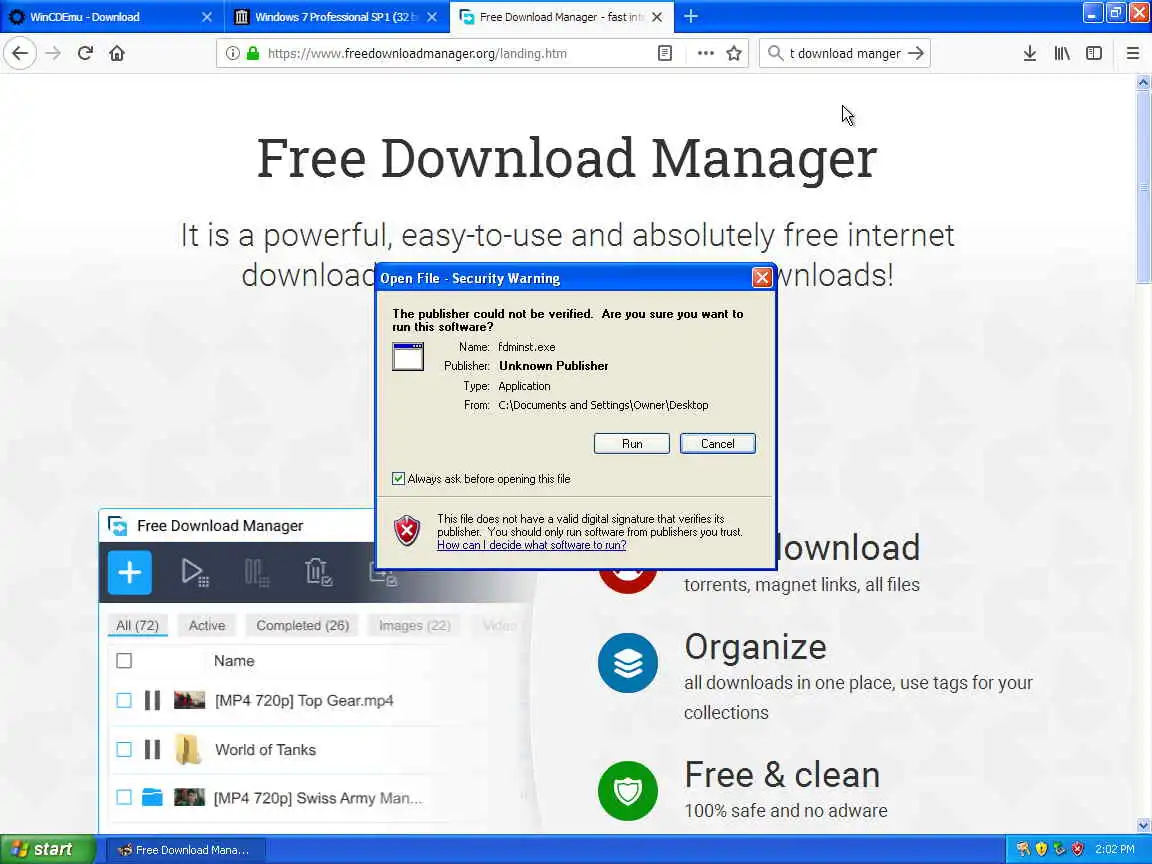
Task: Click the blue plus add-download icon
Action: tap(130, 572)
